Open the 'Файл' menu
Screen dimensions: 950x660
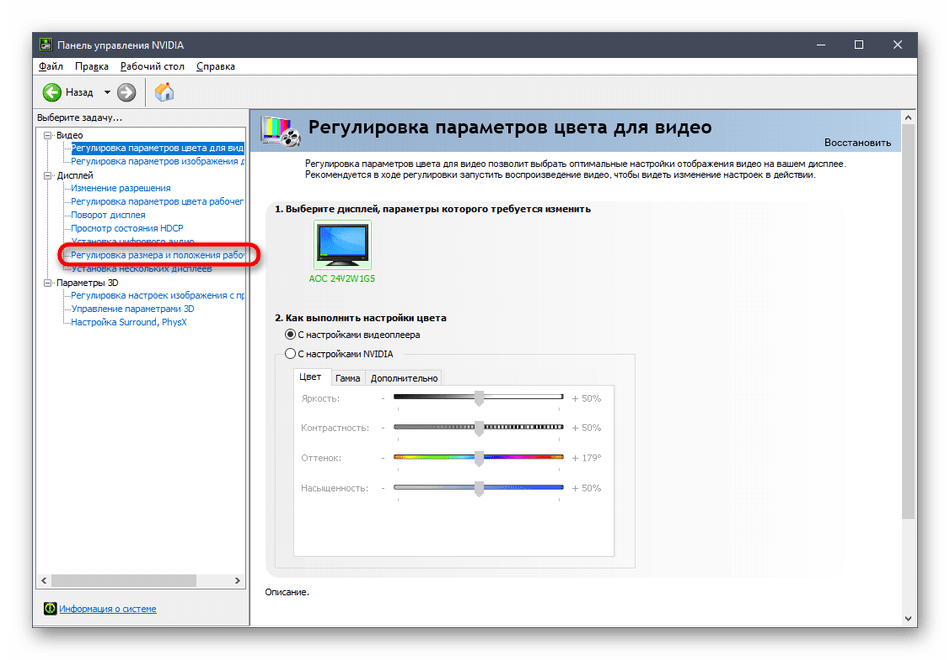tap(50, 66)
